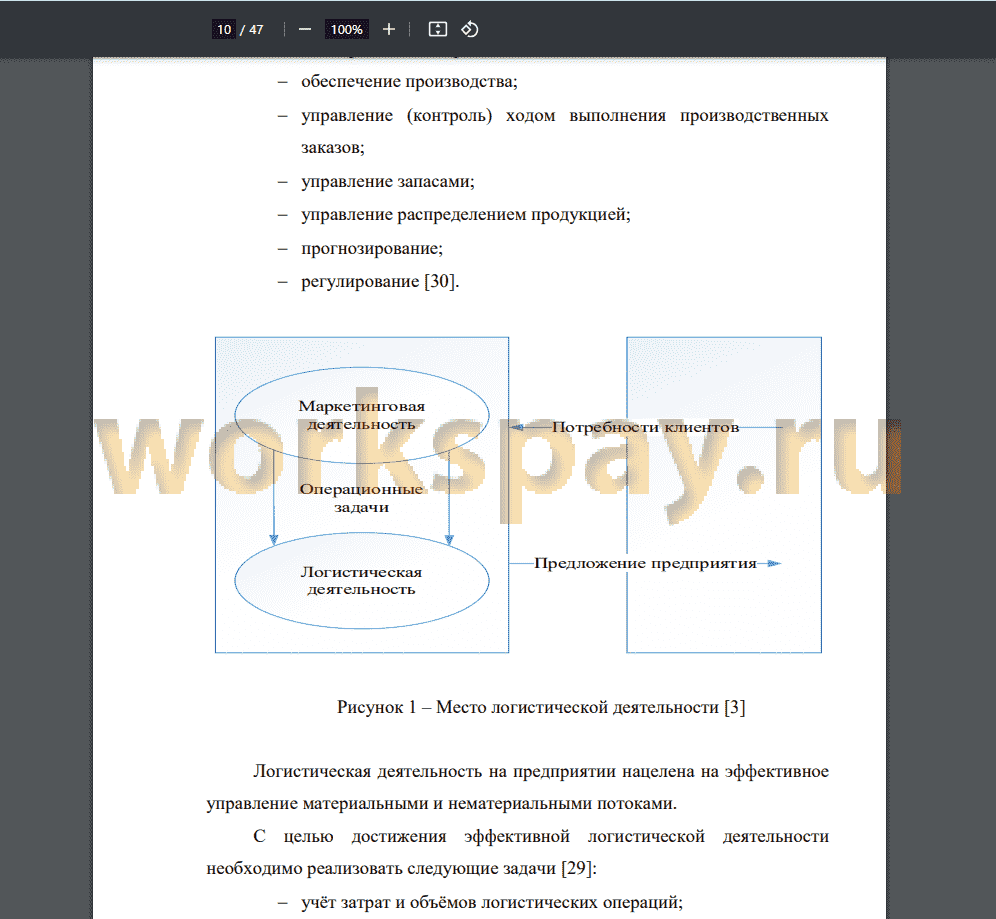Click the 'Маркетинговая деятельность' ellipse label
This screenshot has height=919, width=996.
pyautogui.click(x=361, y=415)
